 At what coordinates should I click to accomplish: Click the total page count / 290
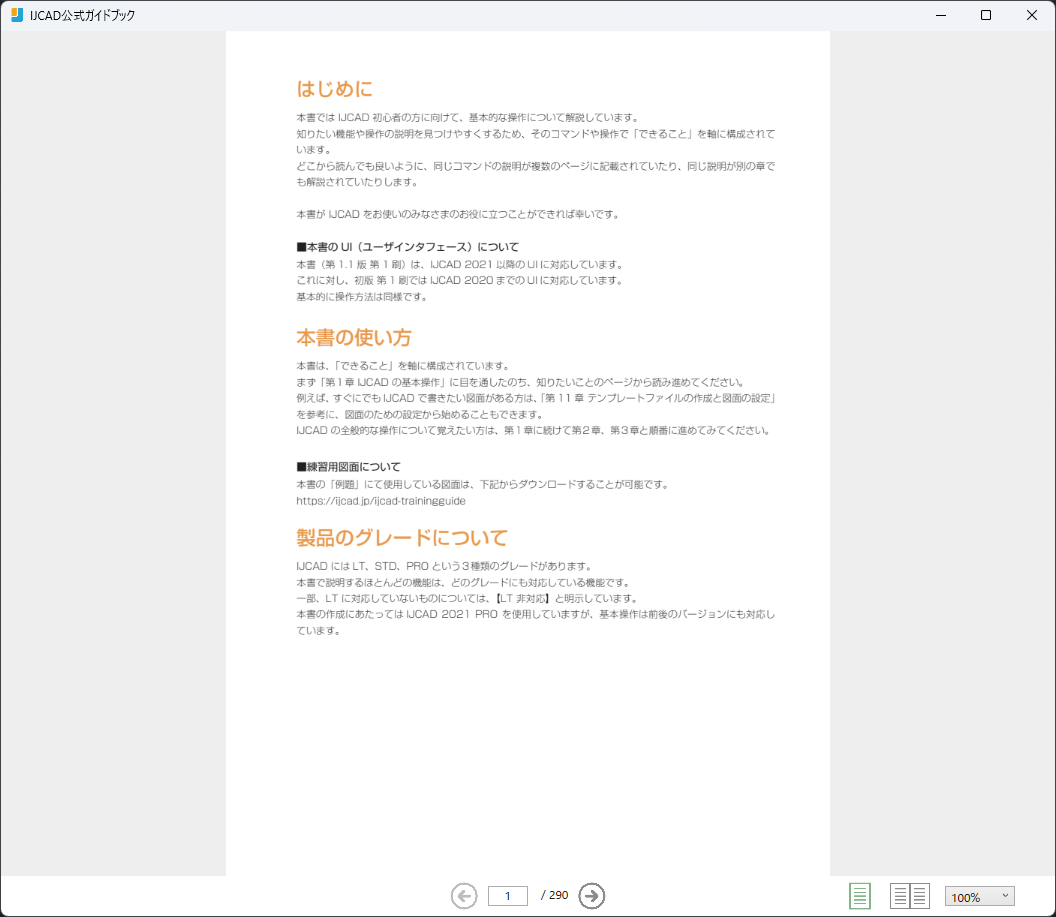pos(554,895)
